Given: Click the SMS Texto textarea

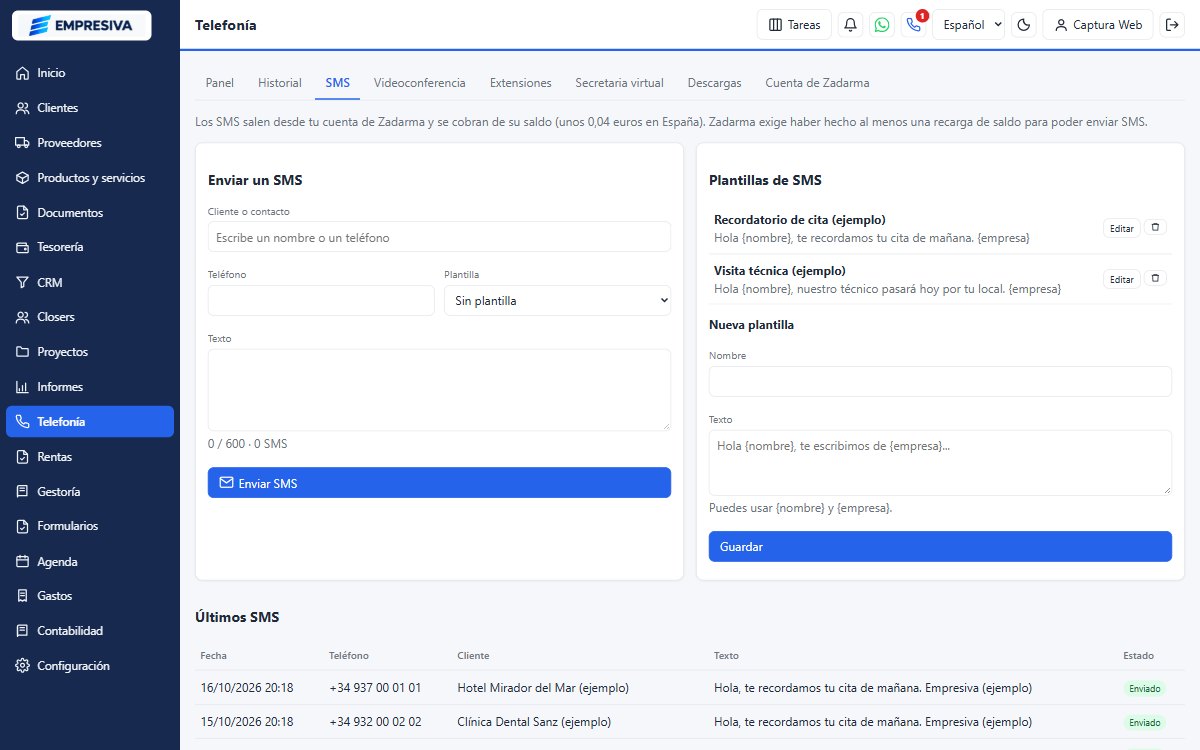Looking at the screenshot, I should pos(439,390).
